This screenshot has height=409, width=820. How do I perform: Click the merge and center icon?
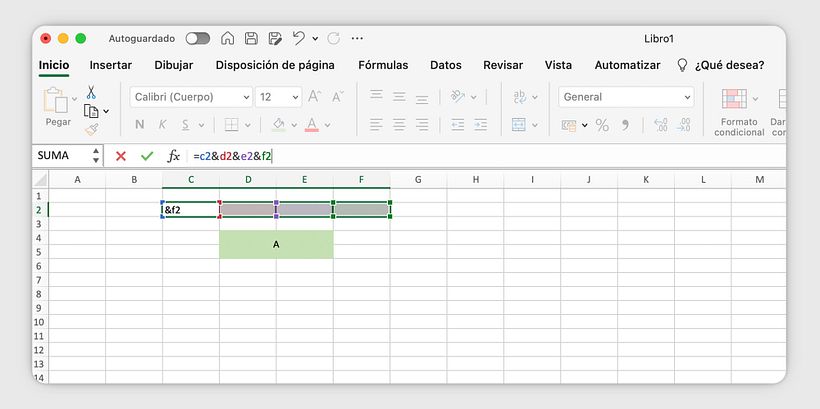point(519,124)
